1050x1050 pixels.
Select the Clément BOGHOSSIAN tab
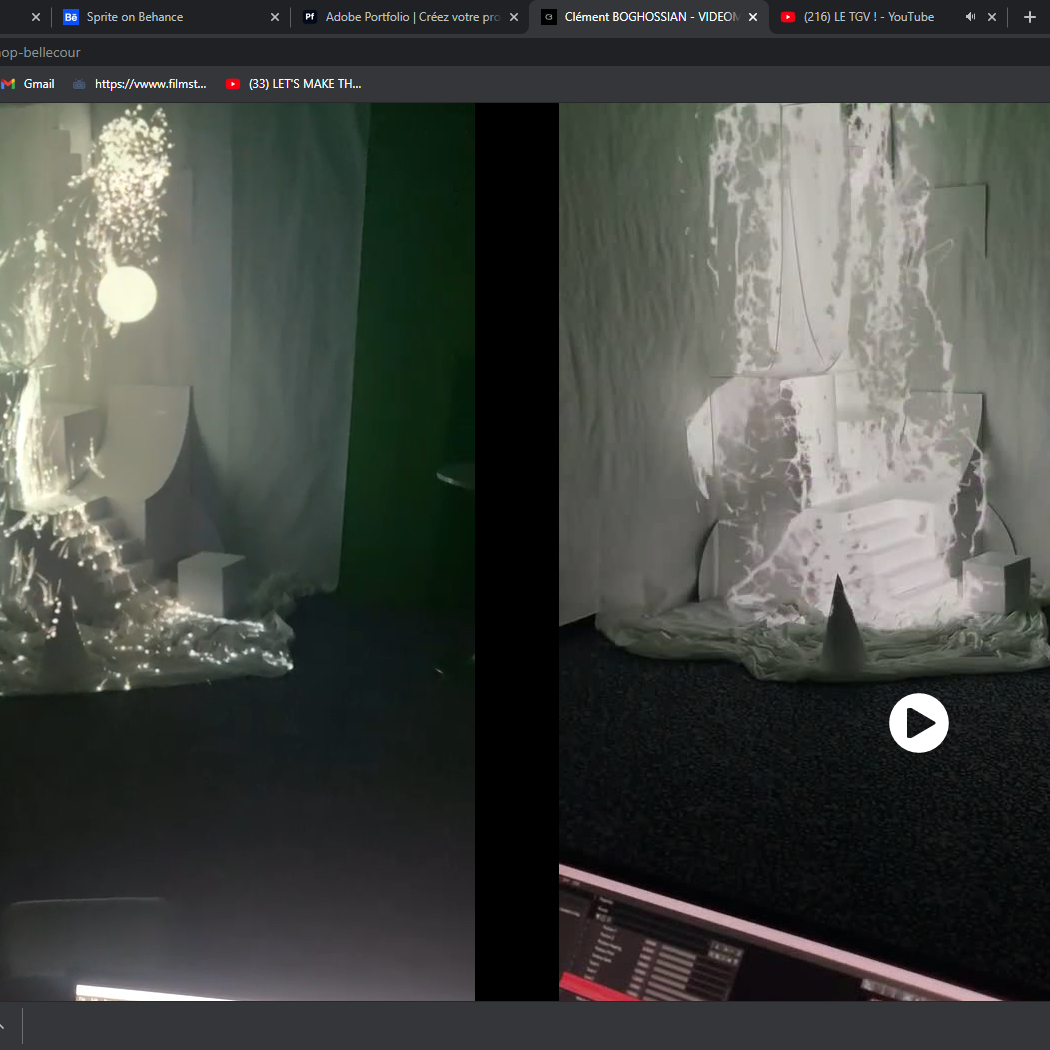(x=649, y=17)
